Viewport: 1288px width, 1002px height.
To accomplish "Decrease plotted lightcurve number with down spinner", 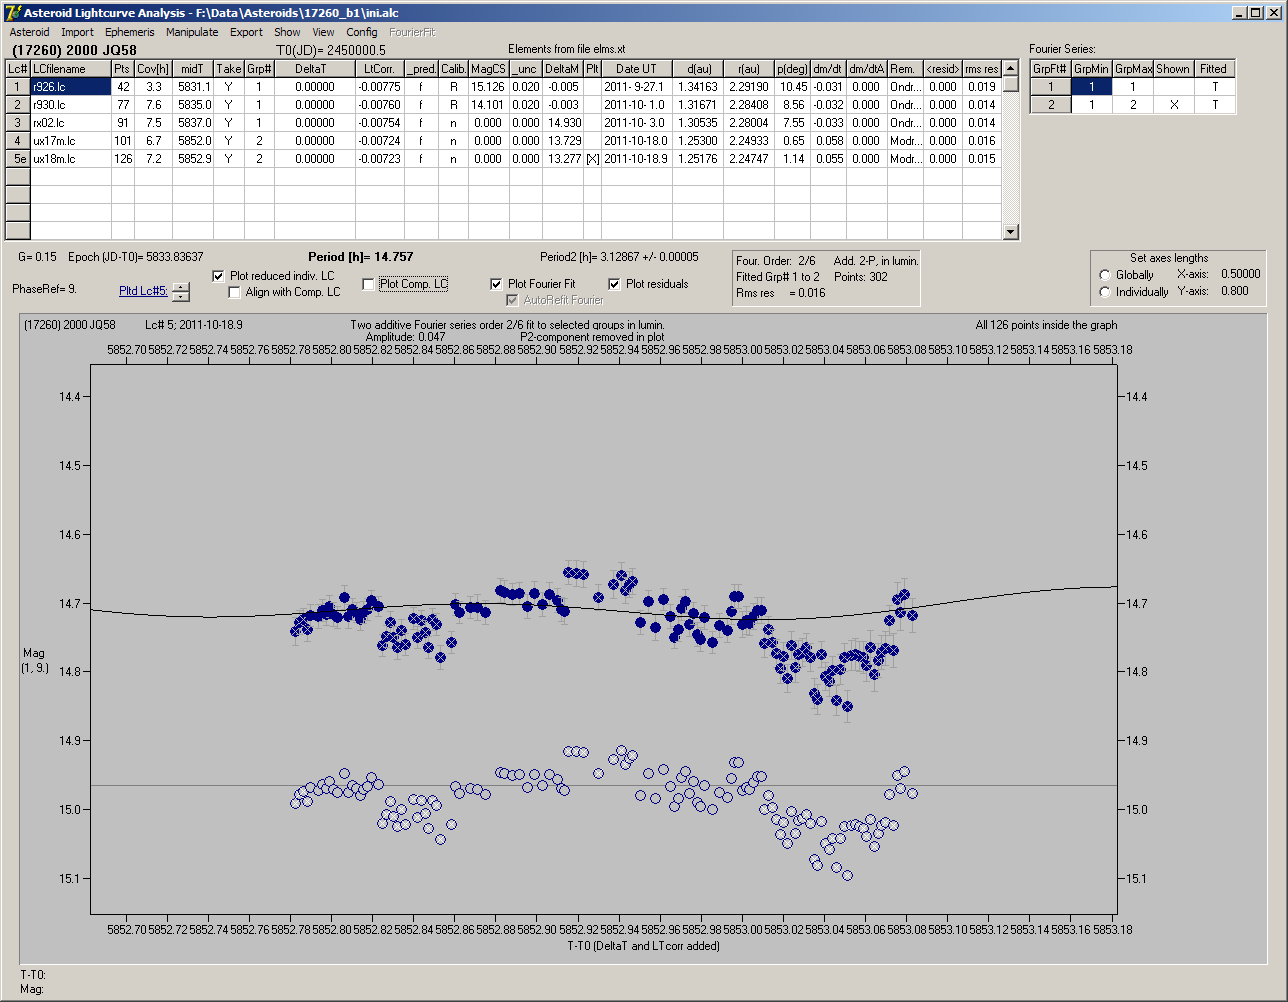I will pyautogui.click(x=181, y=296).
